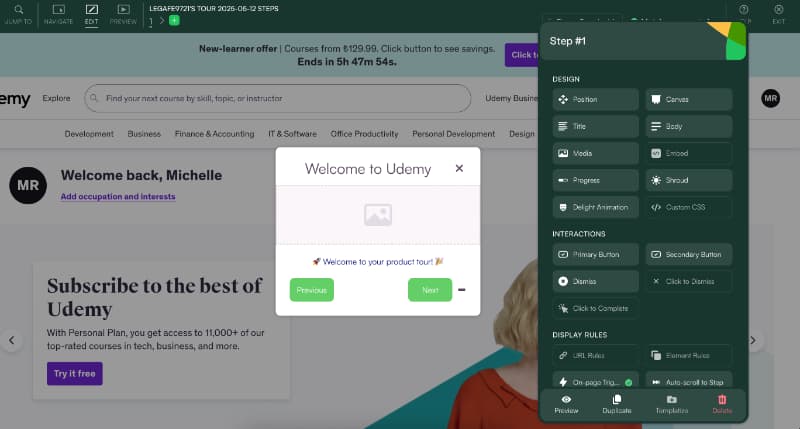Open the Body design setting
This screenshot has height=429, width=800.
(x=689, y=127)
